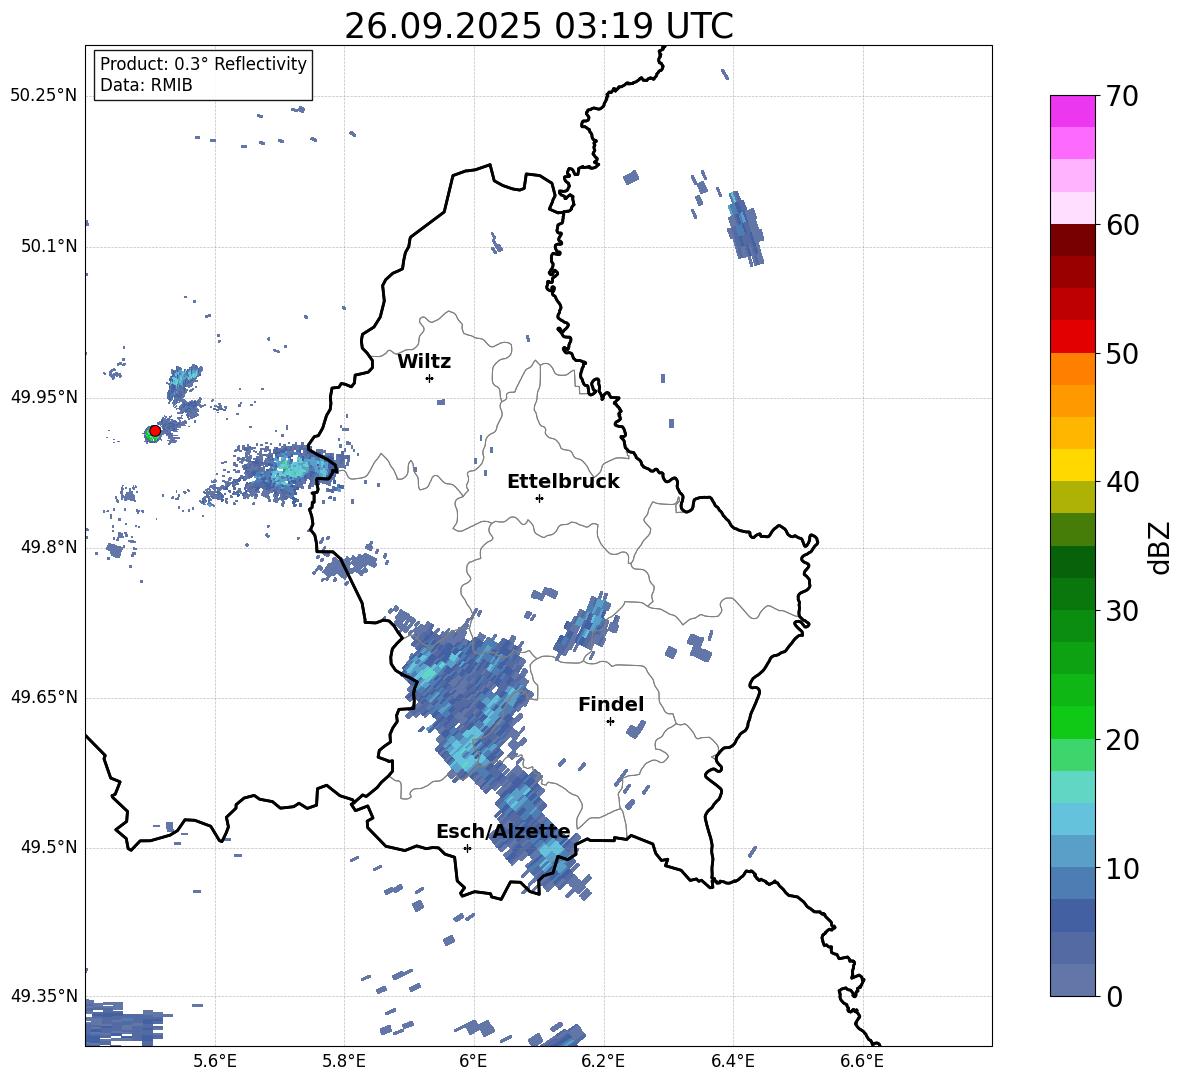Click the Findel station label

click(611, 704)
